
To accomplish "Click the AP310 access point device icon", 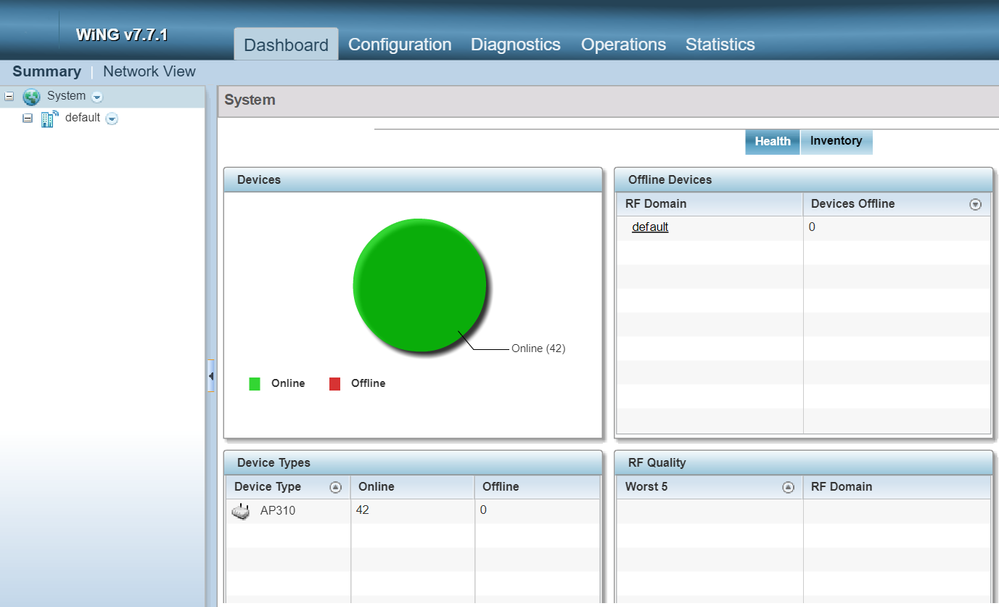I will [241, 511].
